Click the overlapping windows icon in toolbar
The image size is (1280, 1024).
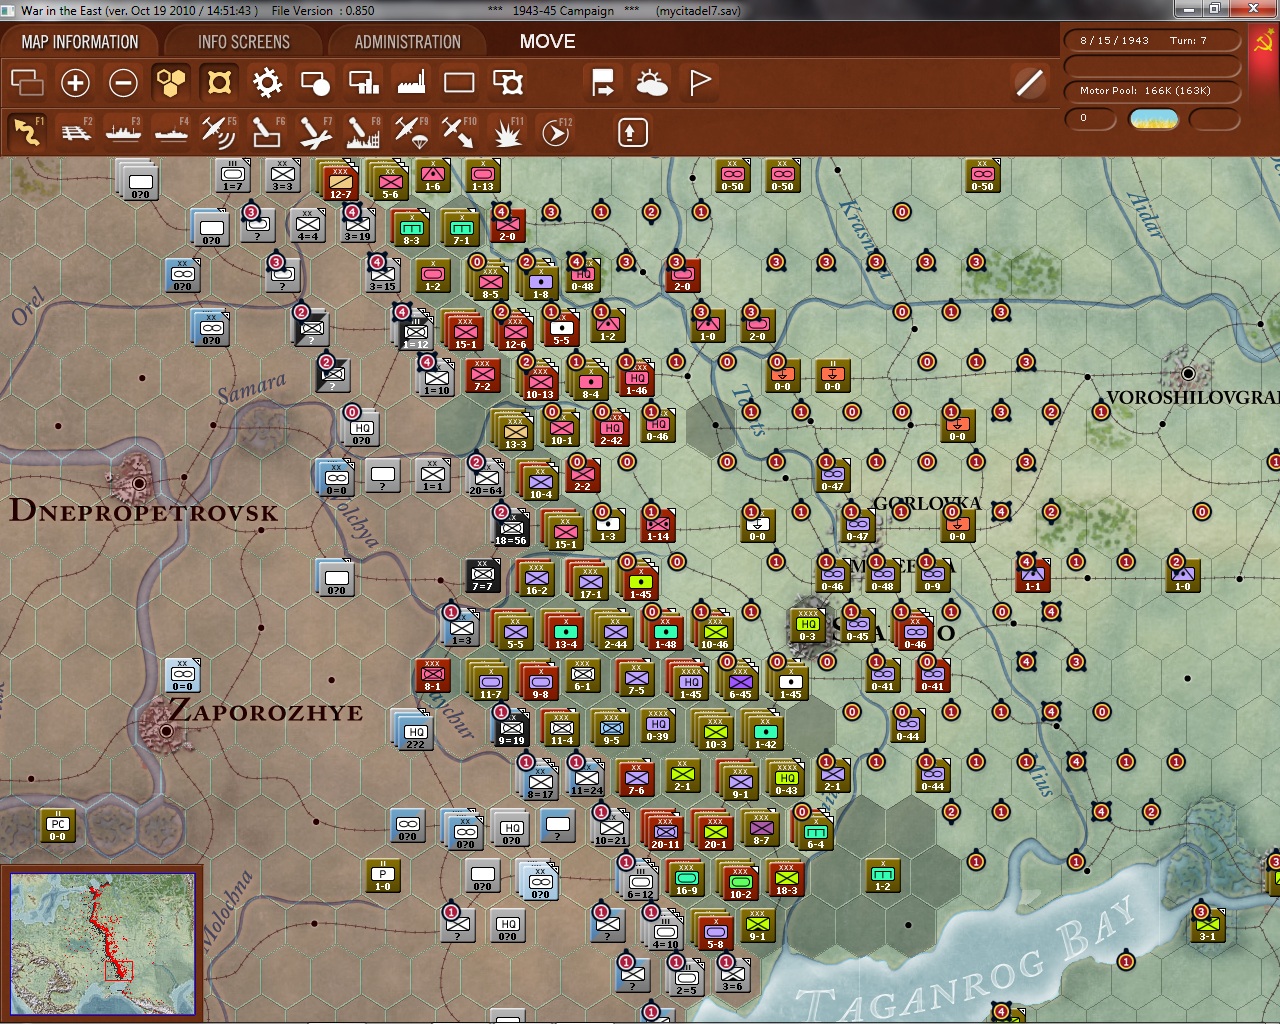point(27,83)
